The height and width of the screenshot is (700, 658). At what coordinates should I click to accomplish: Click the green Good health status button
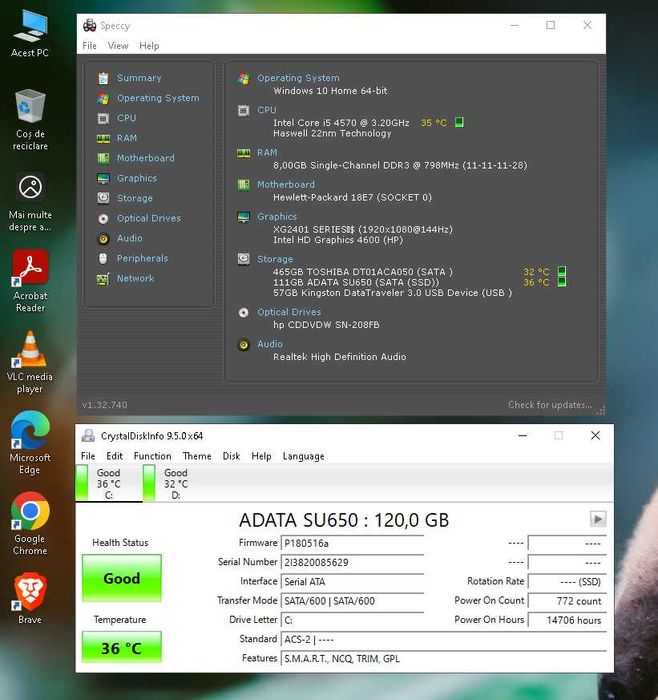pyautogui.click(x=121, y=578)
